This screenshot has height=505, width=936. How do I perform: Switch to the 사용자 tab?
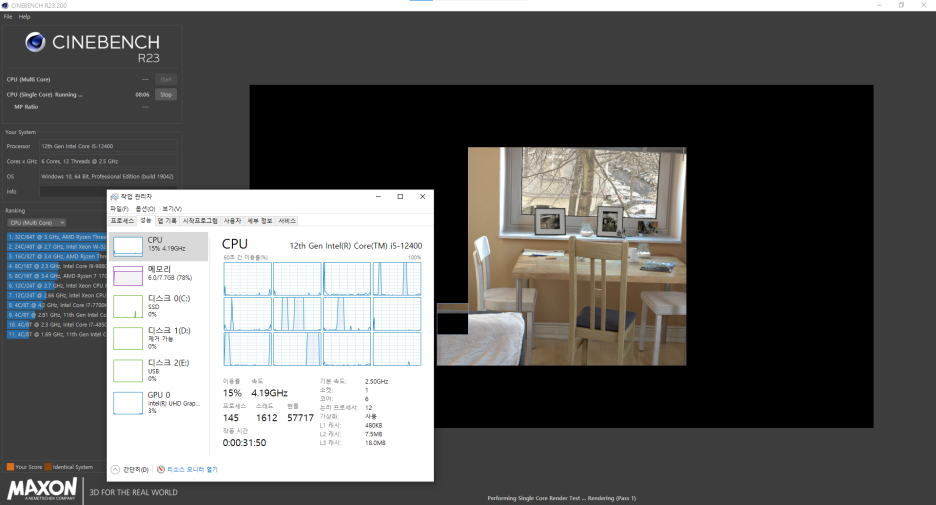point(232,221)
